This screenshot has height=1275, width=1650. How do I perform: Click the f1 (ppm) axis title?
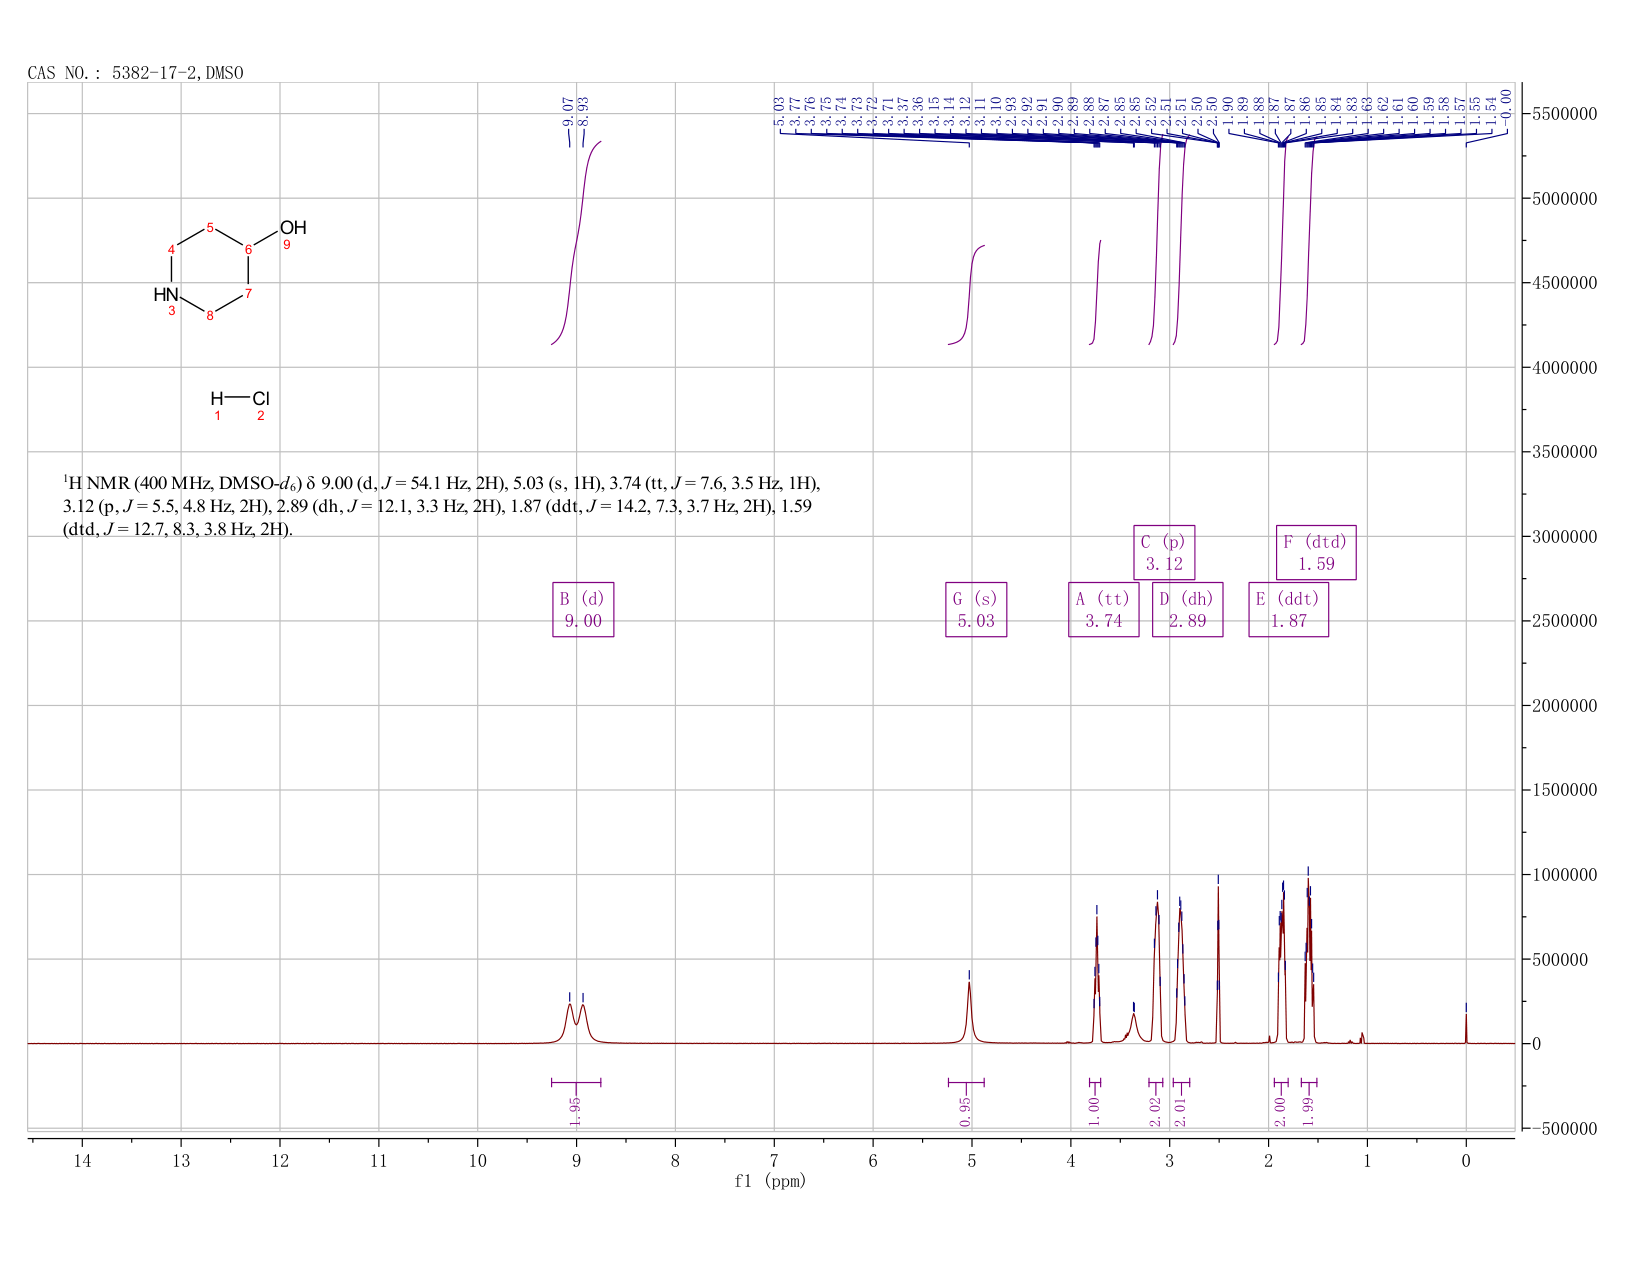click(770, 1181)
